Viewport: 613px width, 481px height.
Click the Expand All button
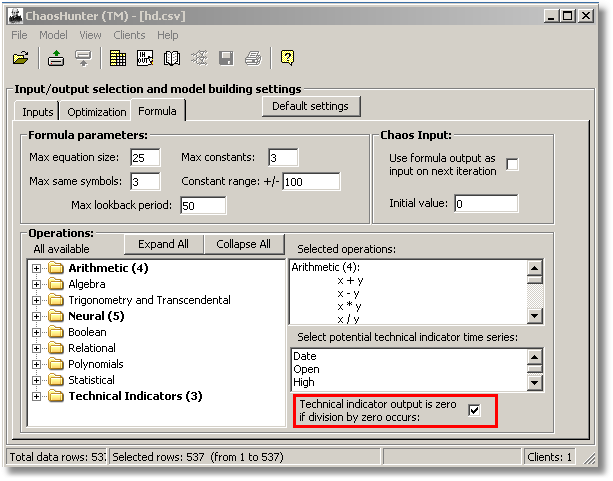[163, 244]
